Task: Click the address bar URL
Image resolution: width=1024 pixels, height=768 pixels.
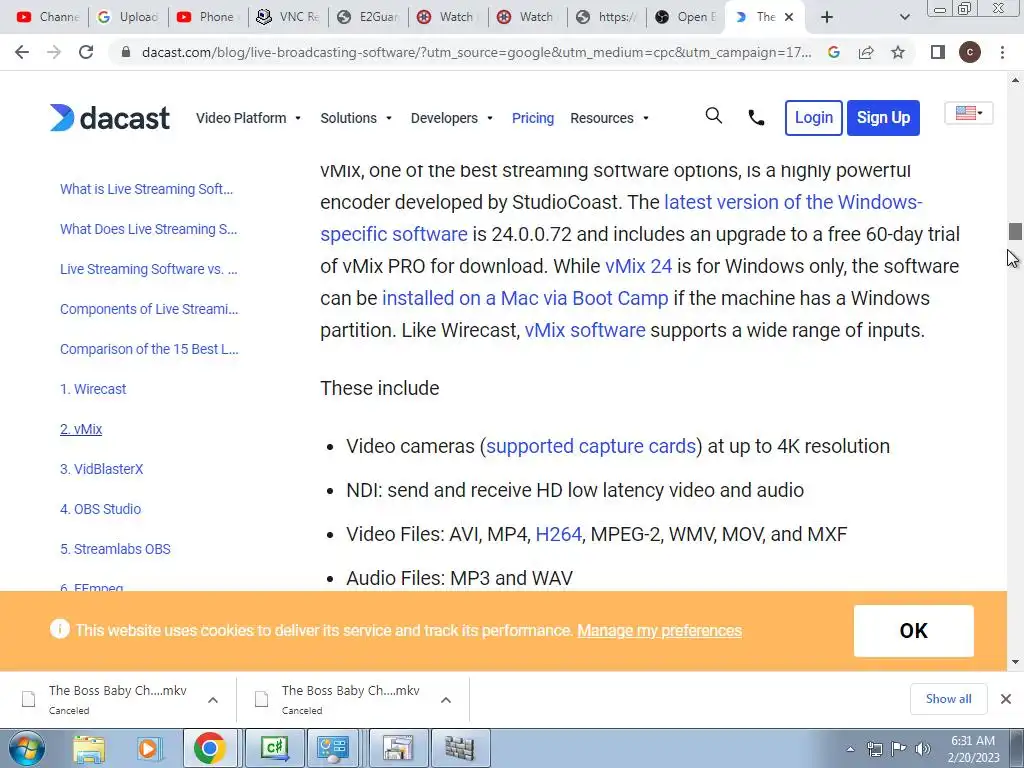Action: click(476, 52)
